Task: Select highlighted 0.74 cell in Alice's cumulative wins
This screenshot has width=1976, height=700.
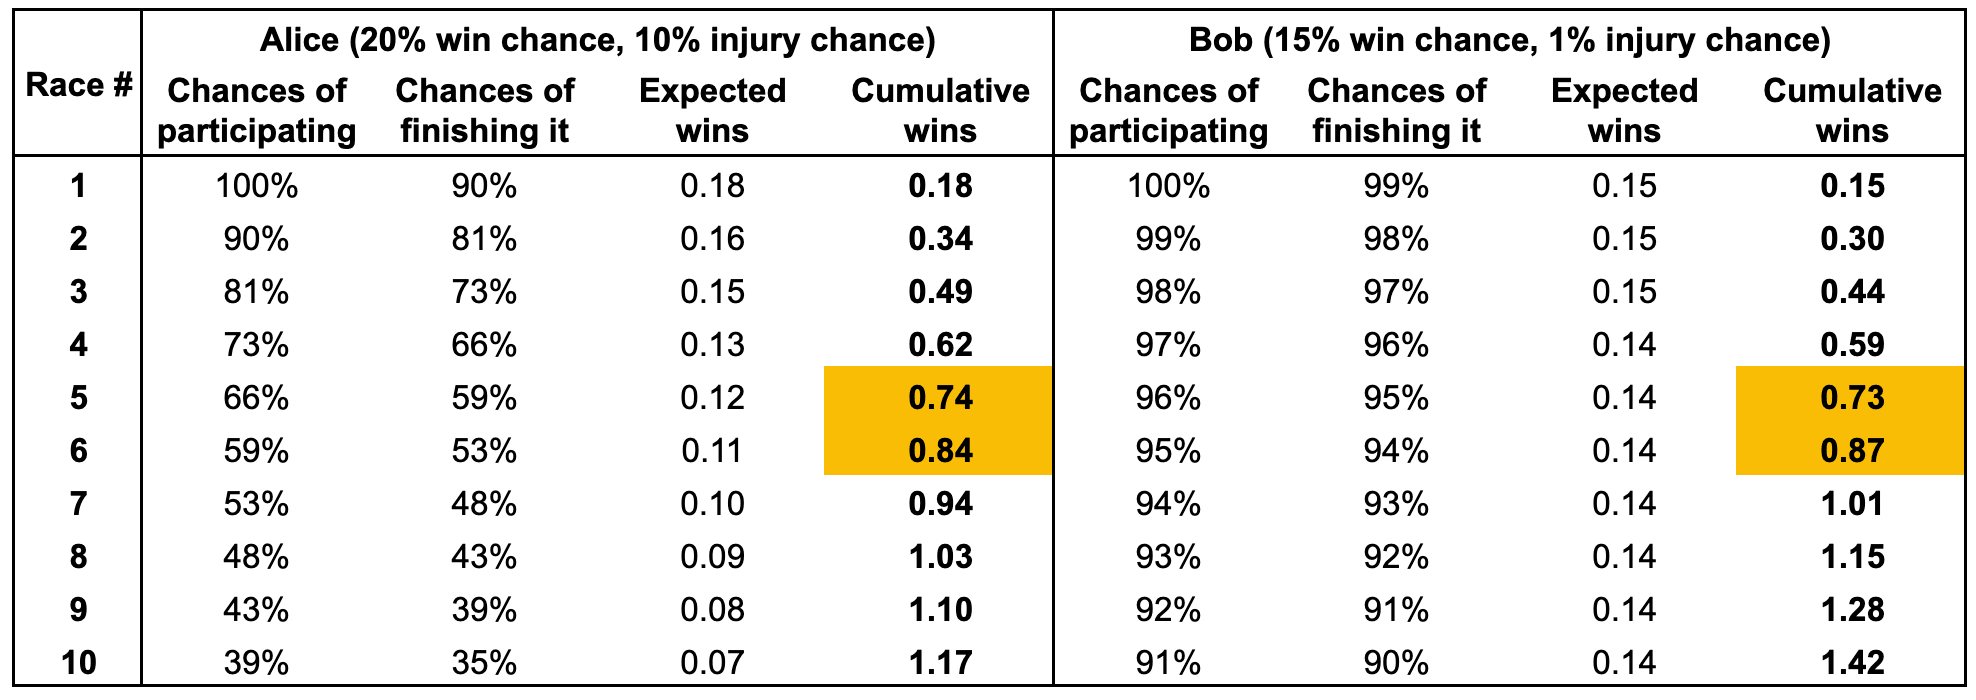Action: 939,398
